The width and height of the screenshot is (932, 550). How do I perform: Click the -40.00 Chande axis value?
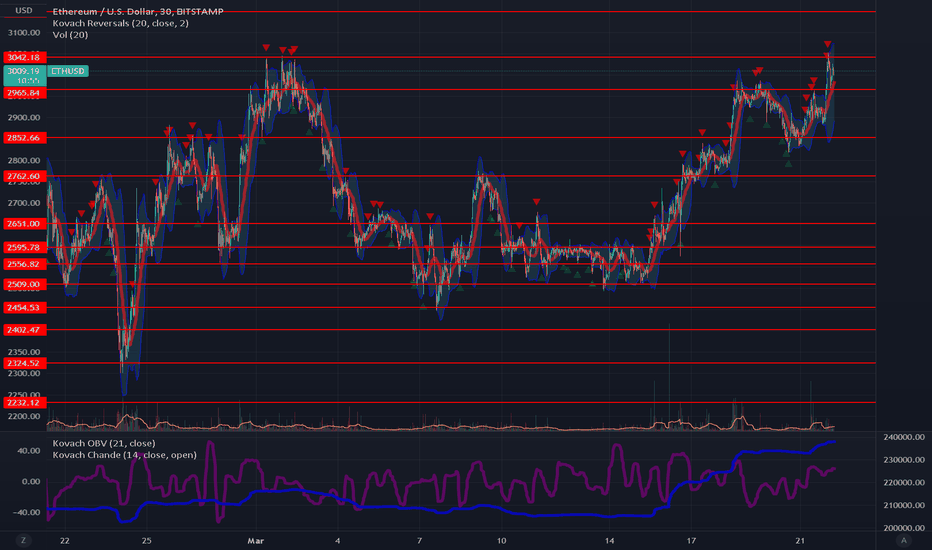(27, 512)
